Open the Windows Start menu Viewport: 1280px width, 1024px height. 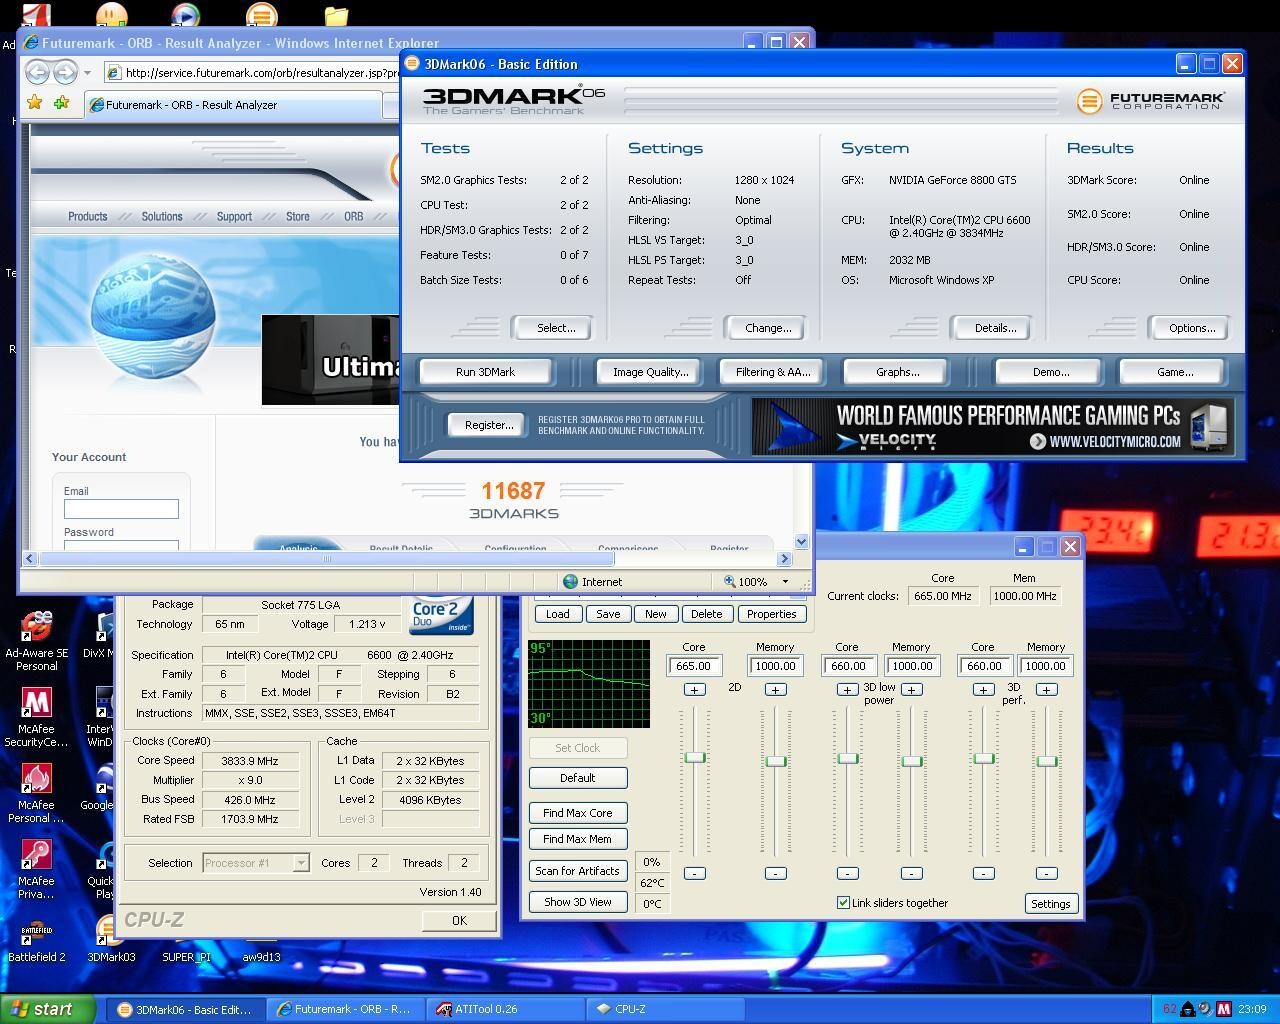(48, 1009)
